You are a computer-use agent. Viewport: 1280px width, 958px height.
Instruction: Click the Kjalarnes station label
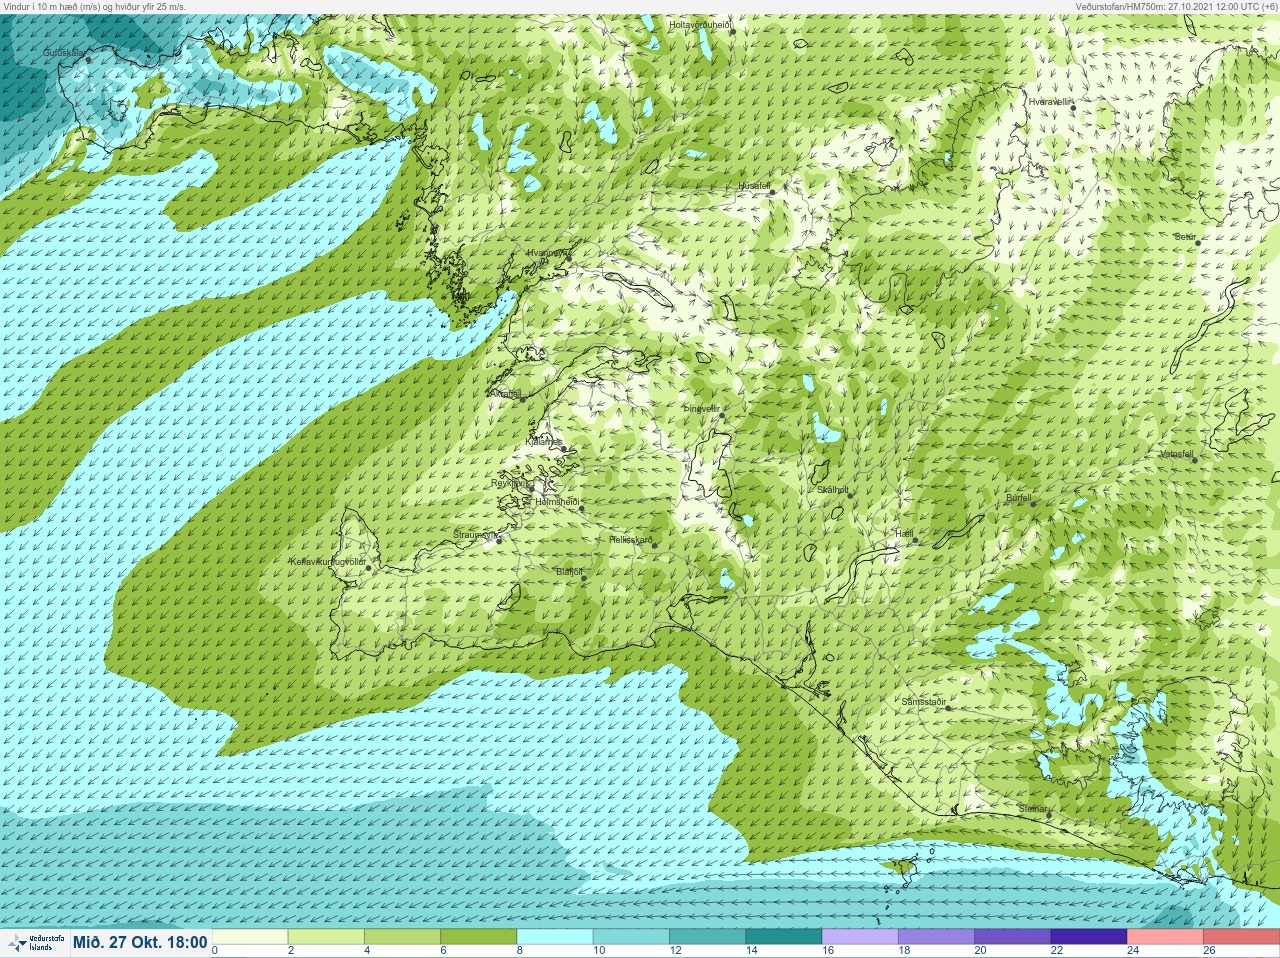[544, 441]
